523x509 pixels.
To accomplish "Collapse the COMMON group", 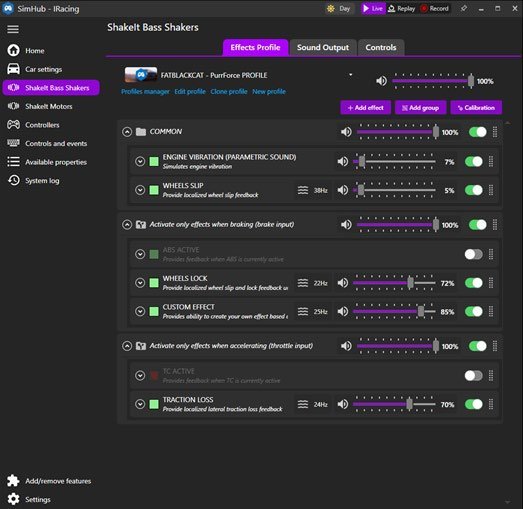I will pos(127,132).
